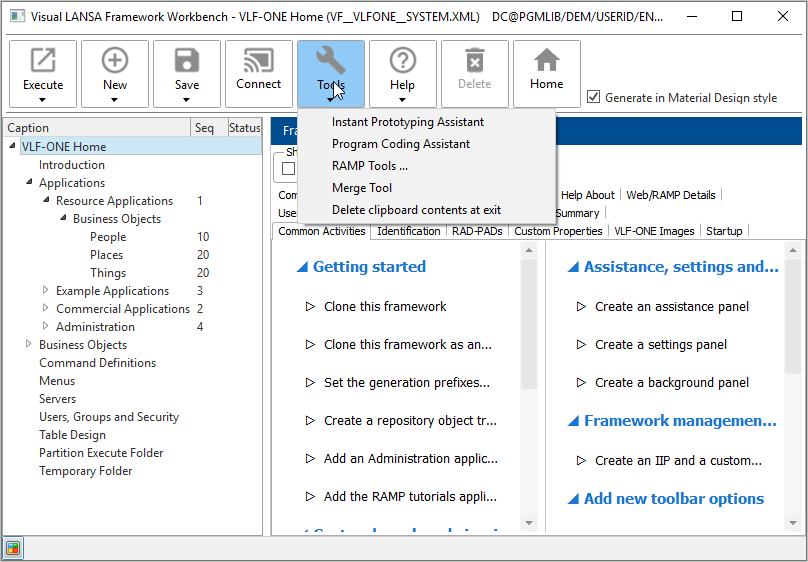Click the Connect cast icon
The image size is (808, 562).
(x=259, y=60)
